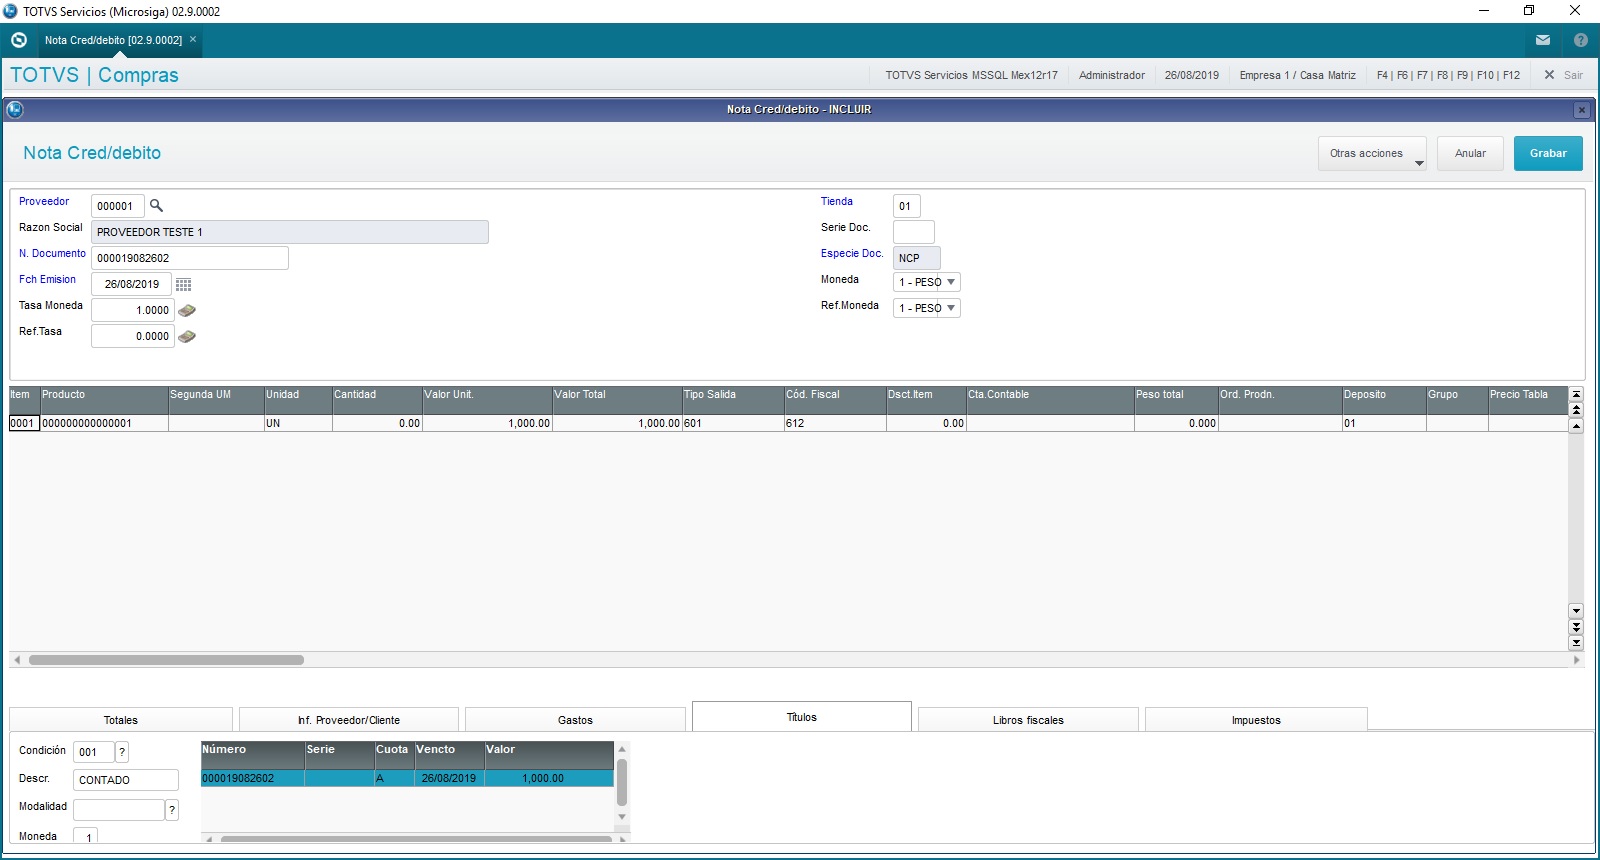Open the Fch Emision calendar picker icon
The image size is (1600, 860).
coord(183,284)
